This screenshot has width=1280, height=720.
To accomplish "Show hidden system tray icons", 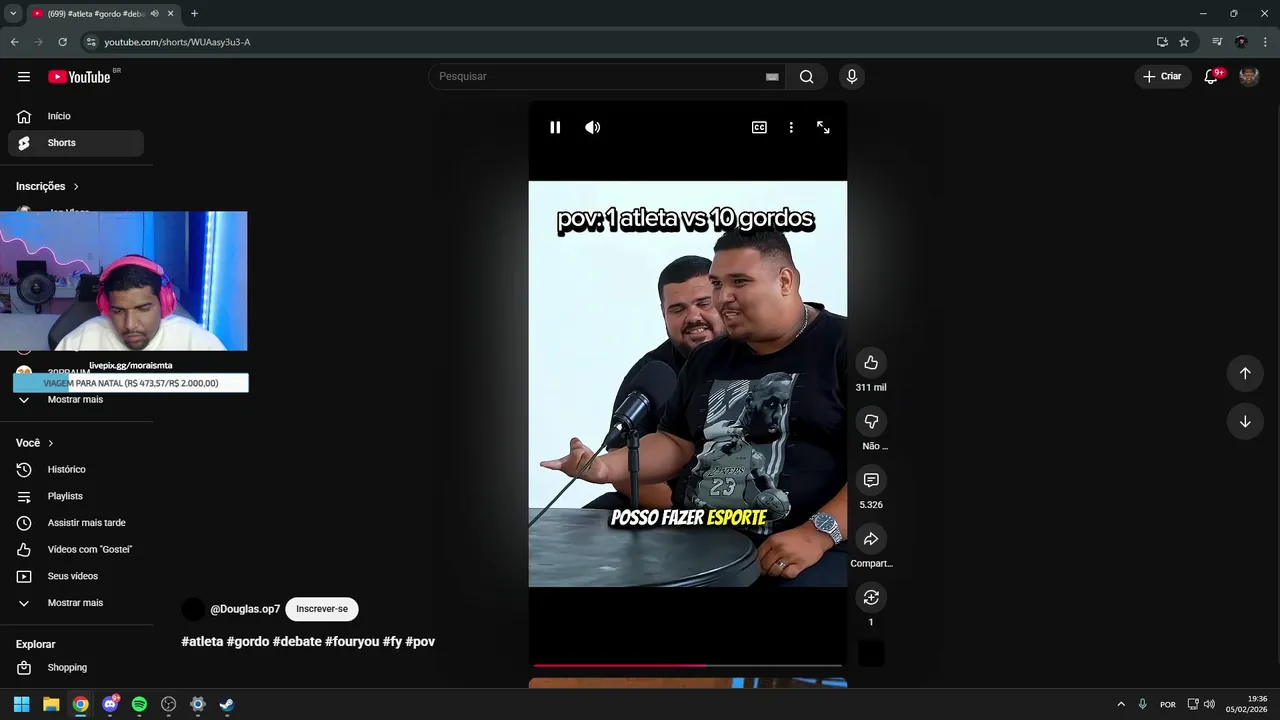I will pos(1120,704).
